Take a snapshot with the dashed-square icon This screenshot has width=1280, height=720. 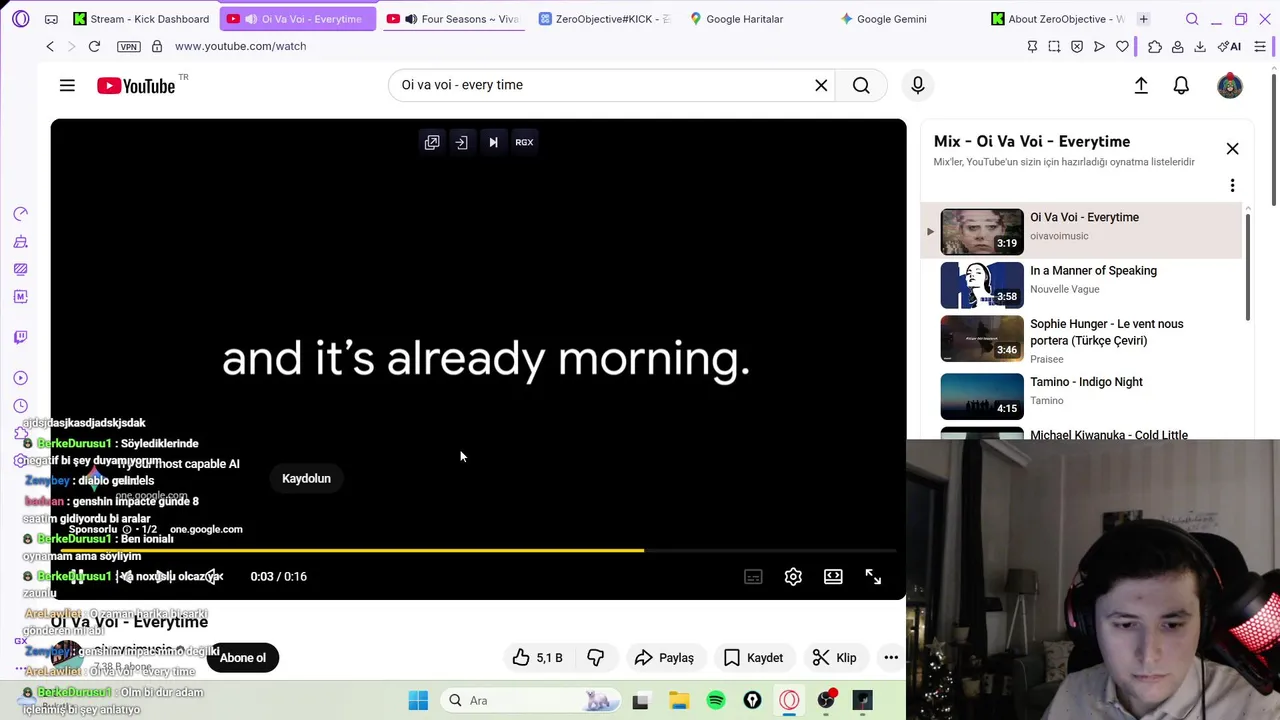(x=1054, y=46)
